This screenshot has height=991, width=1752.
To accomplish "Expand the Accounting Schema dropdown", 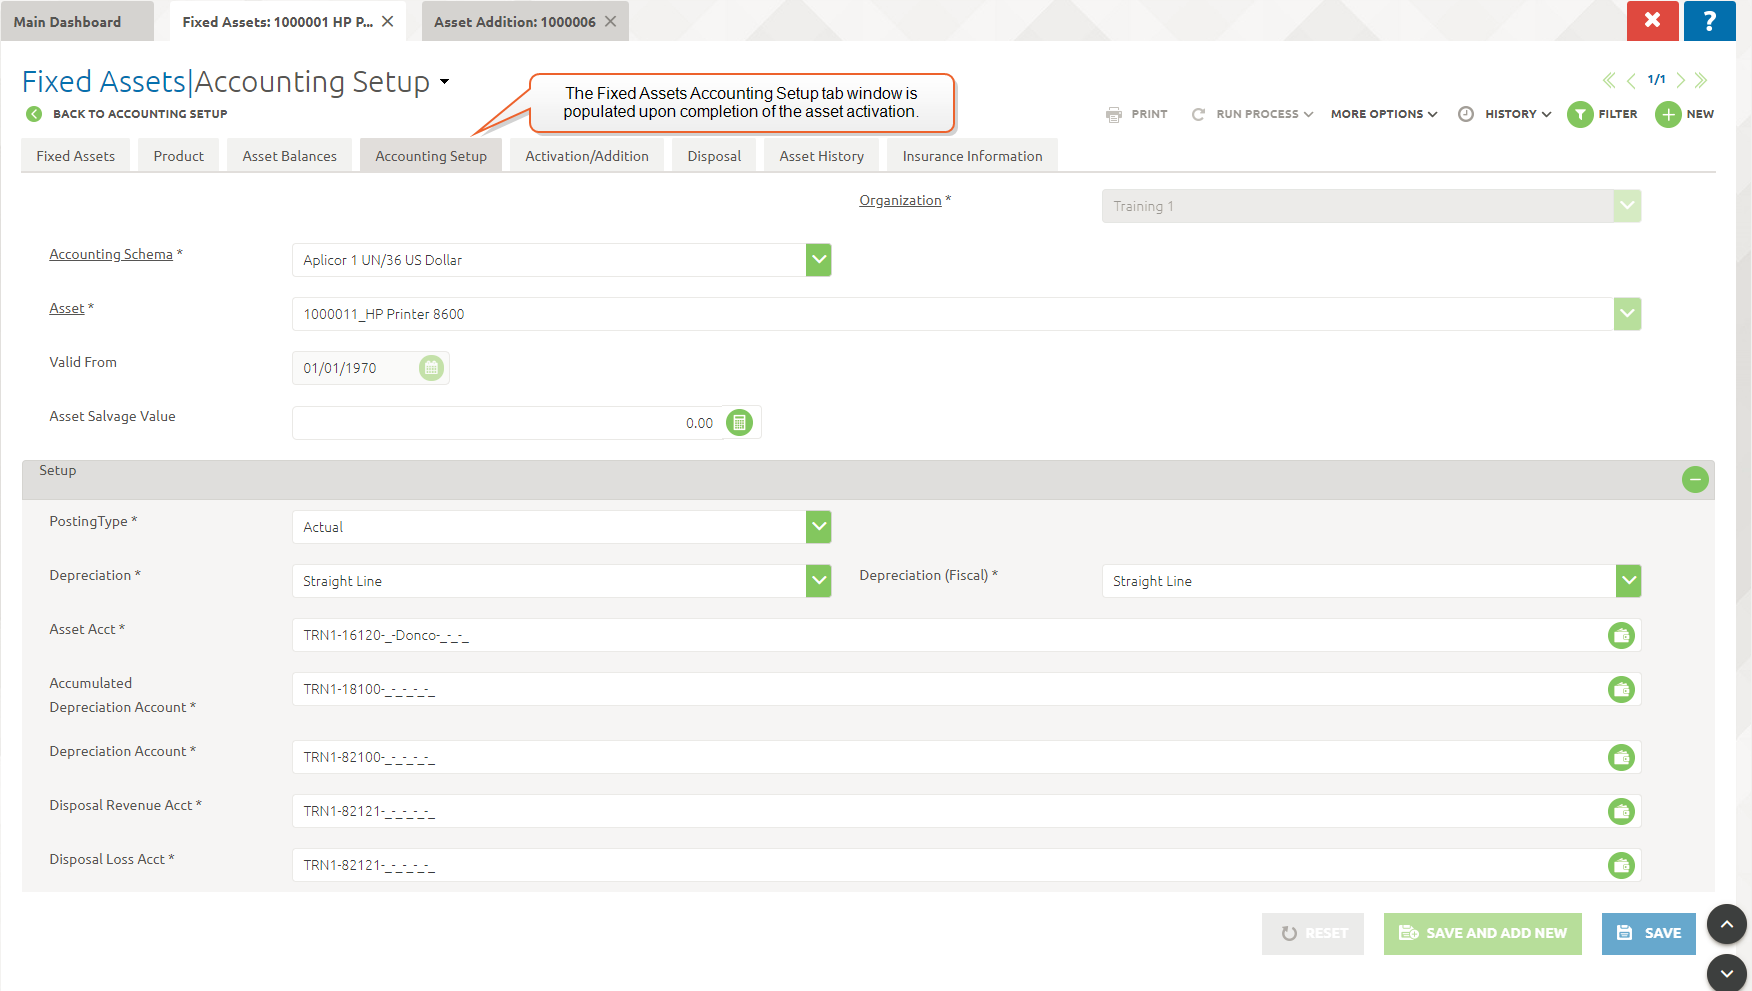I will [819, 260].
